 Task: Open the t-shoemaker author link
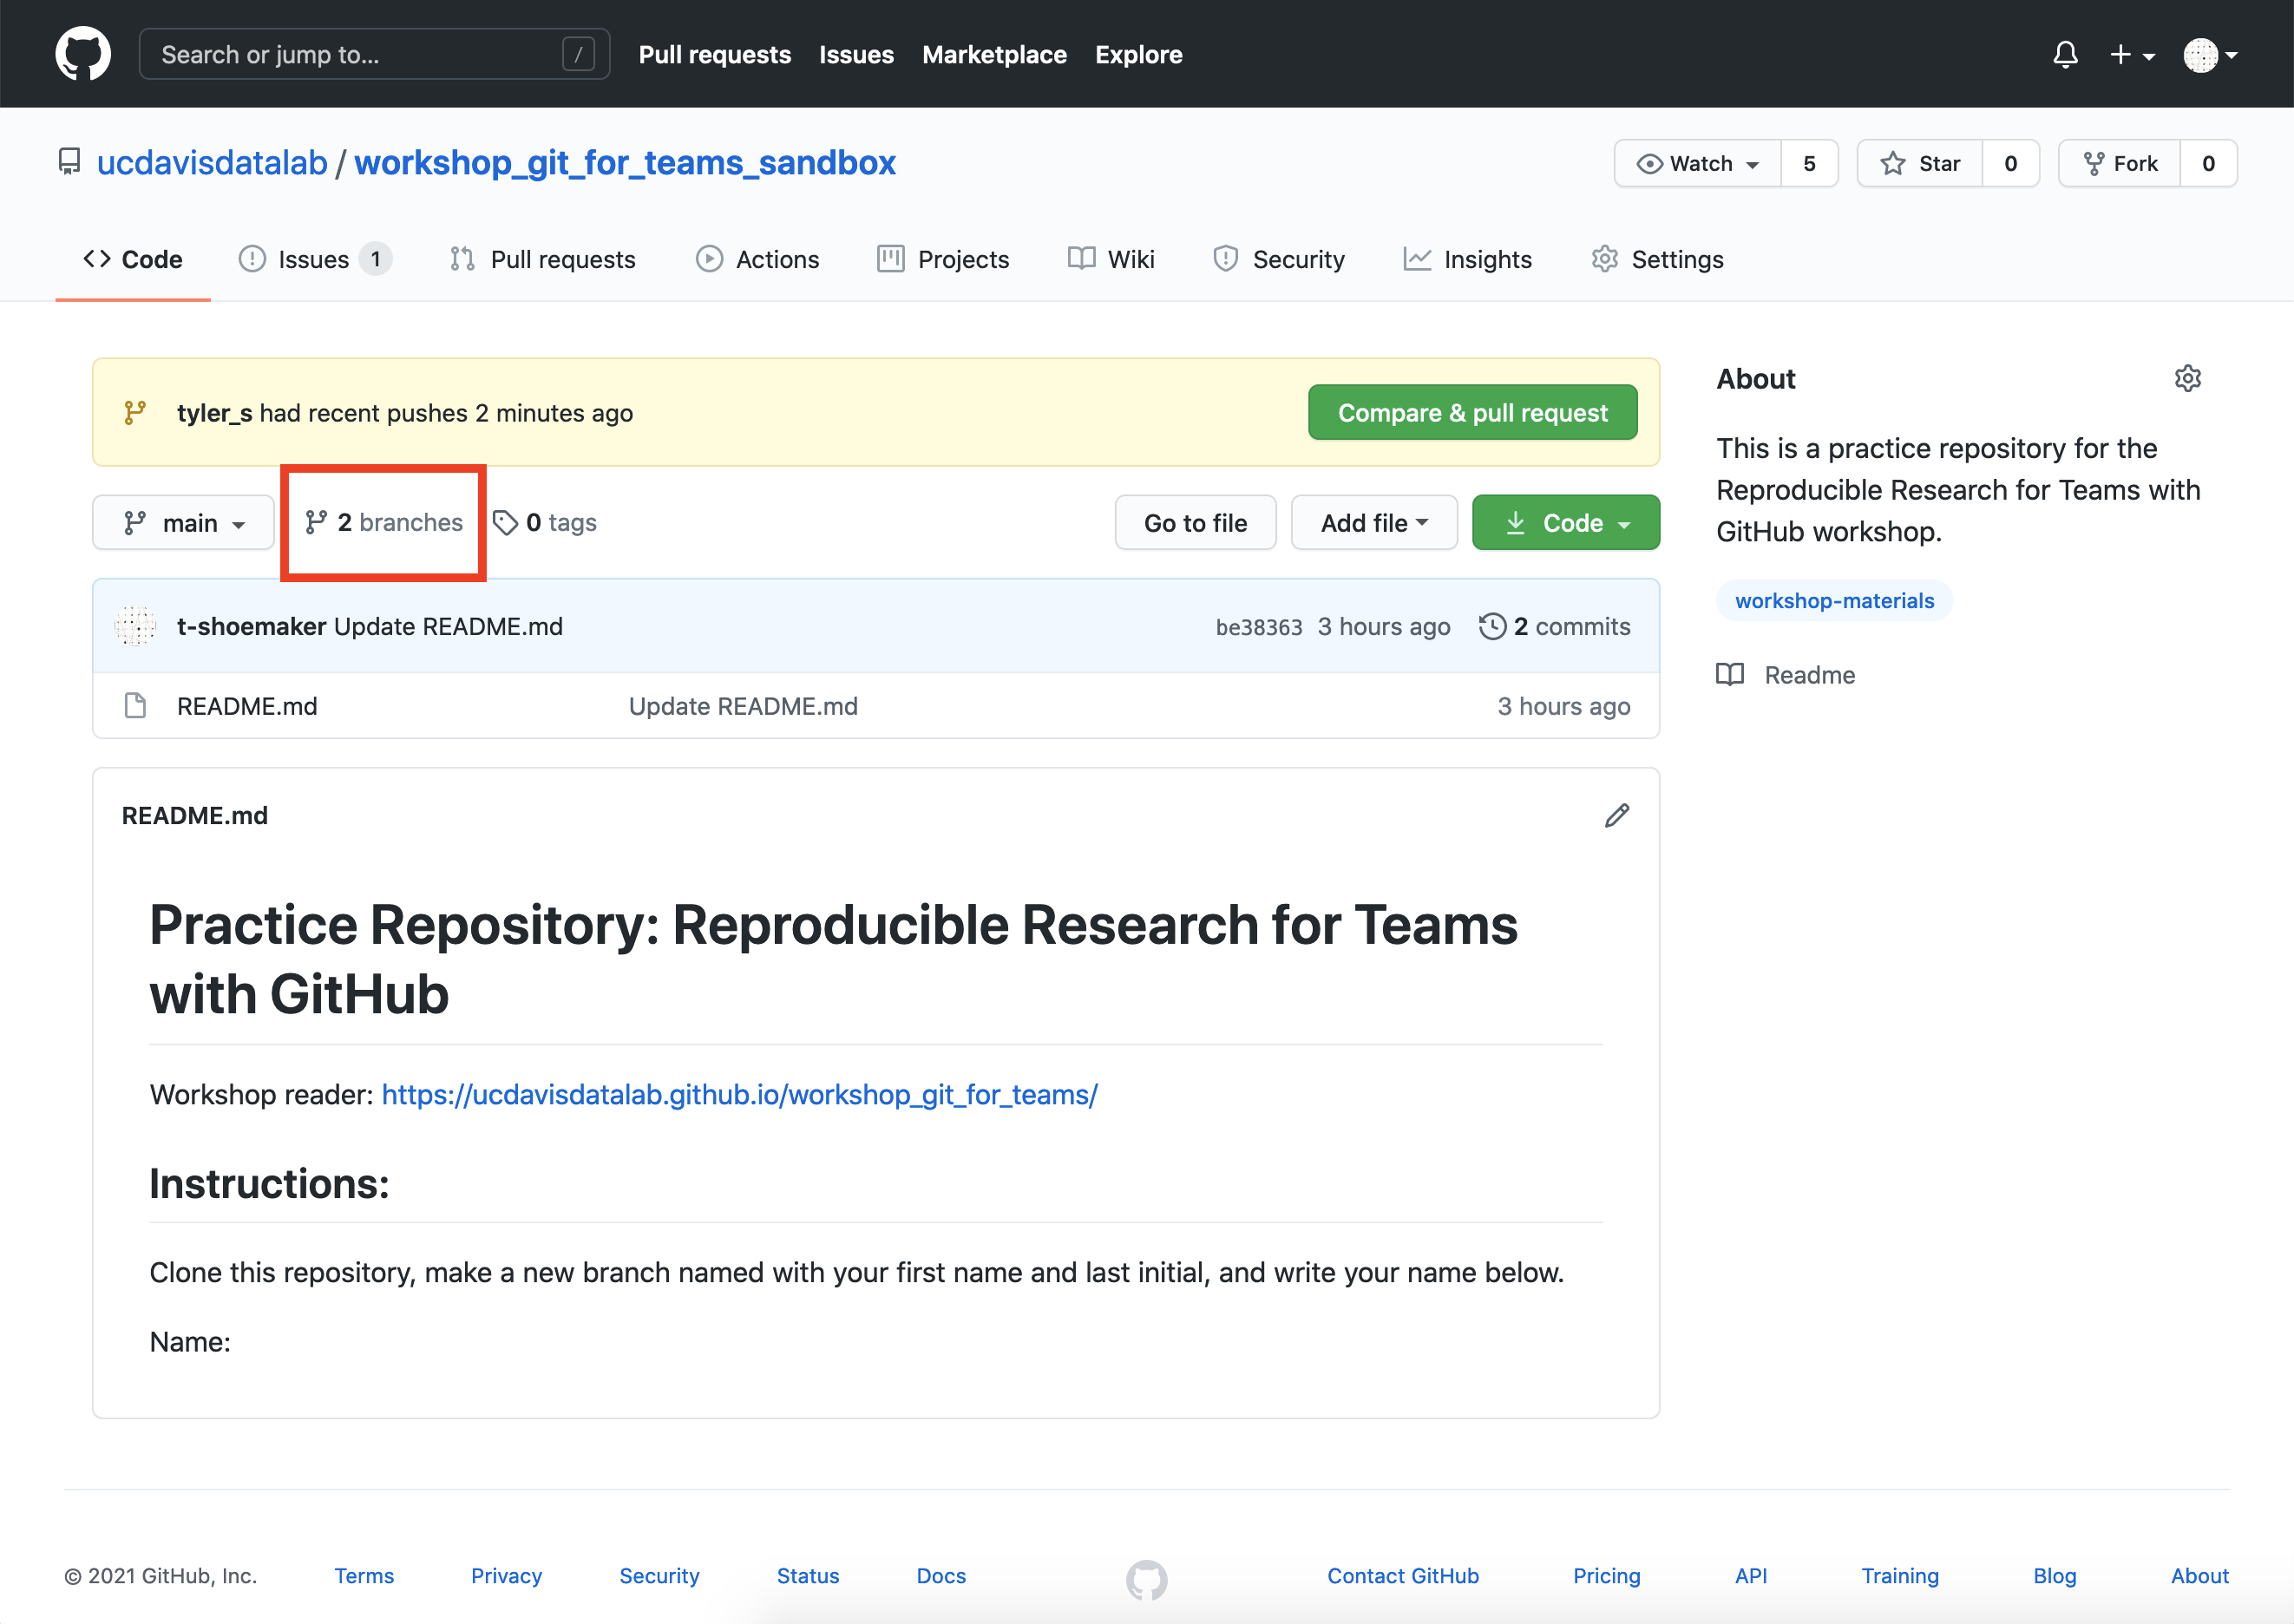pyautogui.click(x=251, y=626)
